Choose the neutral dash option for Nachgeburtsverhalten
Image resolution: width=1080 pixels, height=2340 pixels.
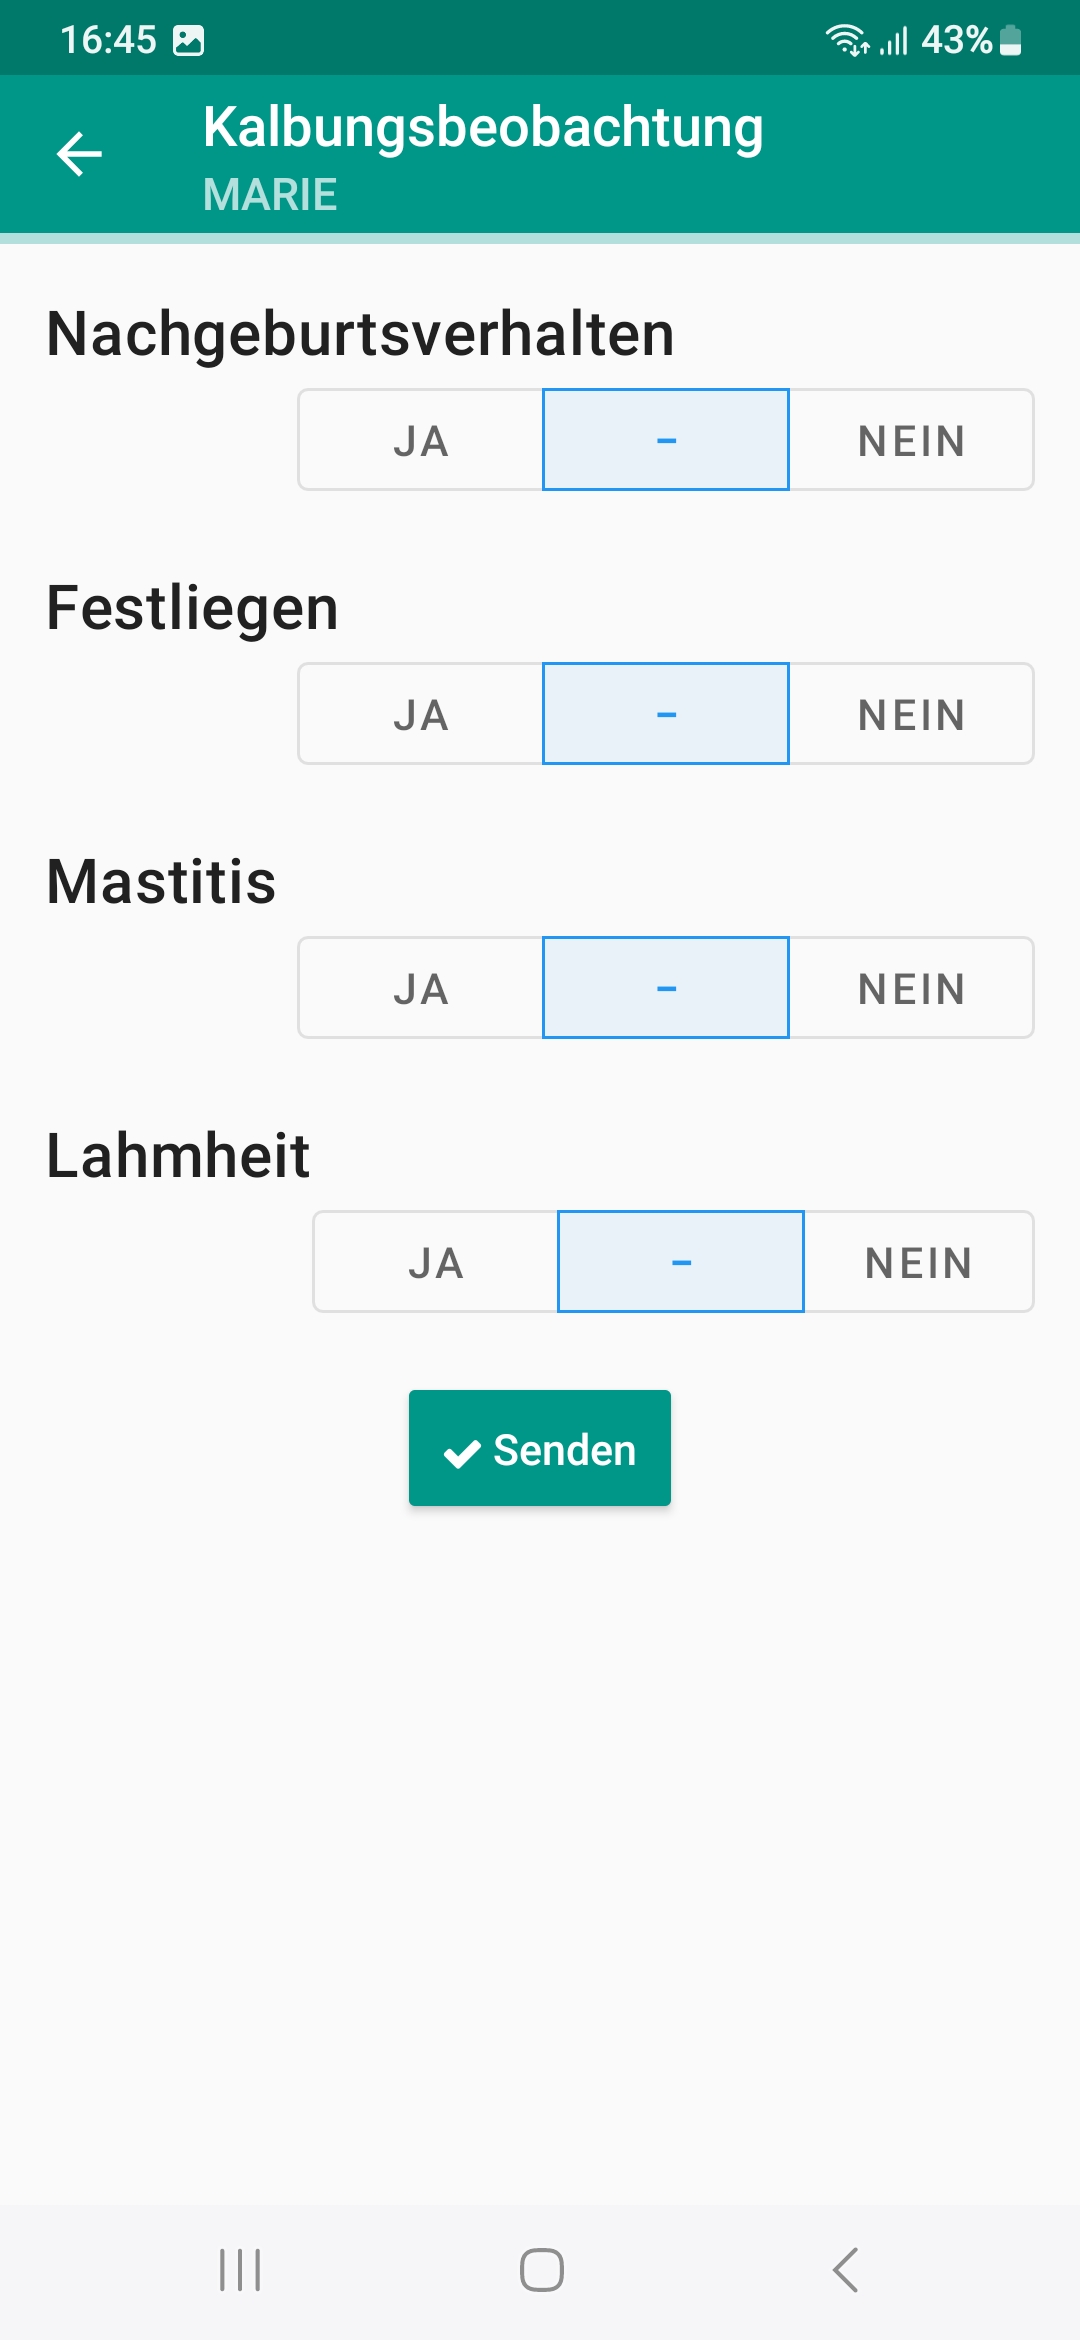click(x=666, y=440)
